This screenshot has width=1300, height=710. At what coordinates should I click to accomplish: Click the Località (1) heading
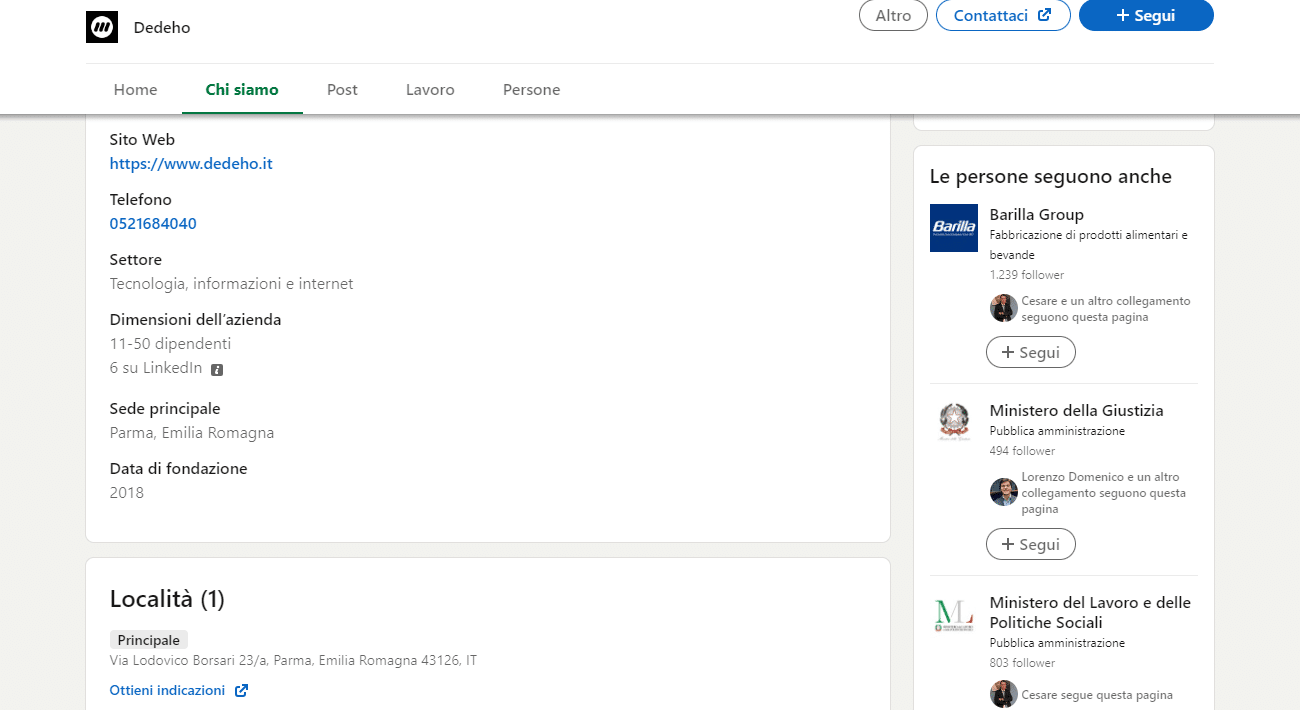coord(167,599)
